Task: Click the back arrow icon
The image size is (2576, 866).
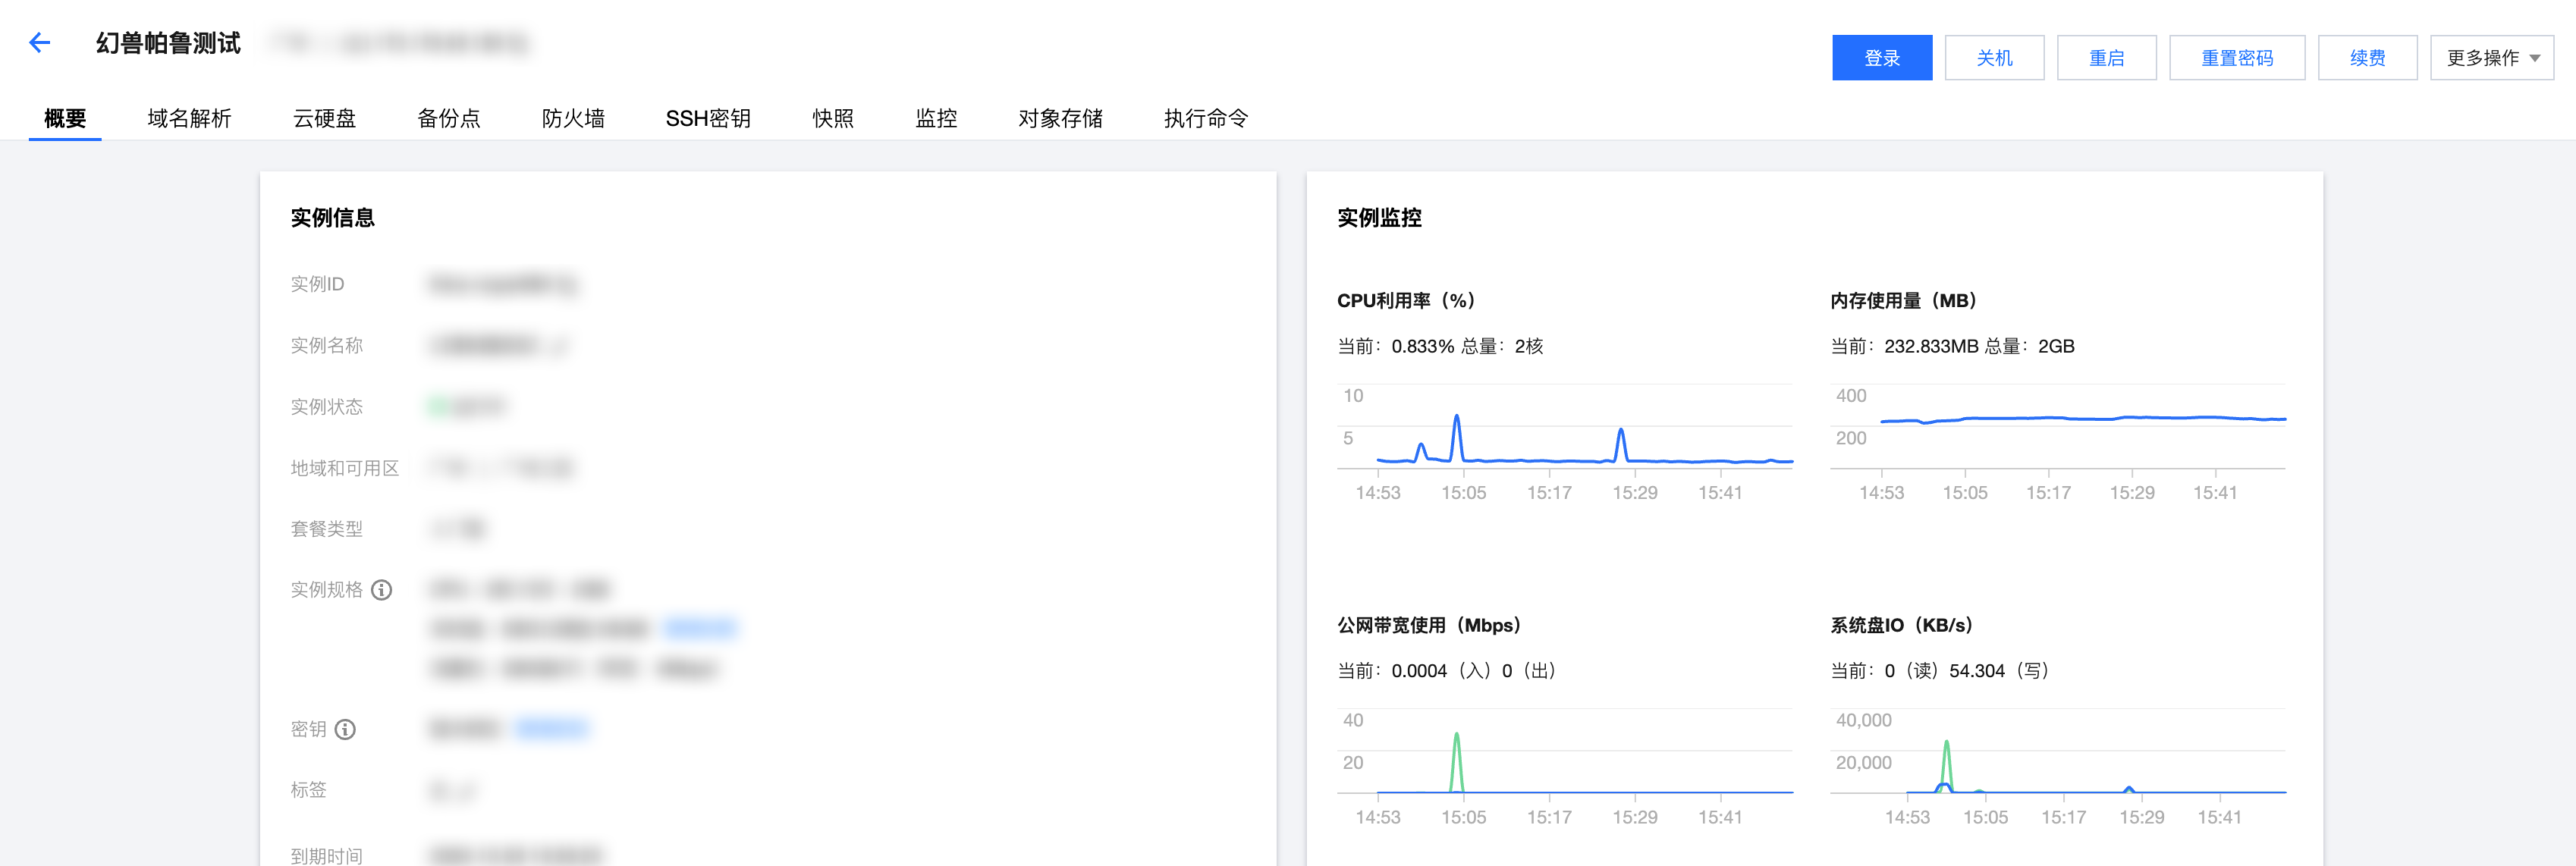Action: (x=39, y=42)
